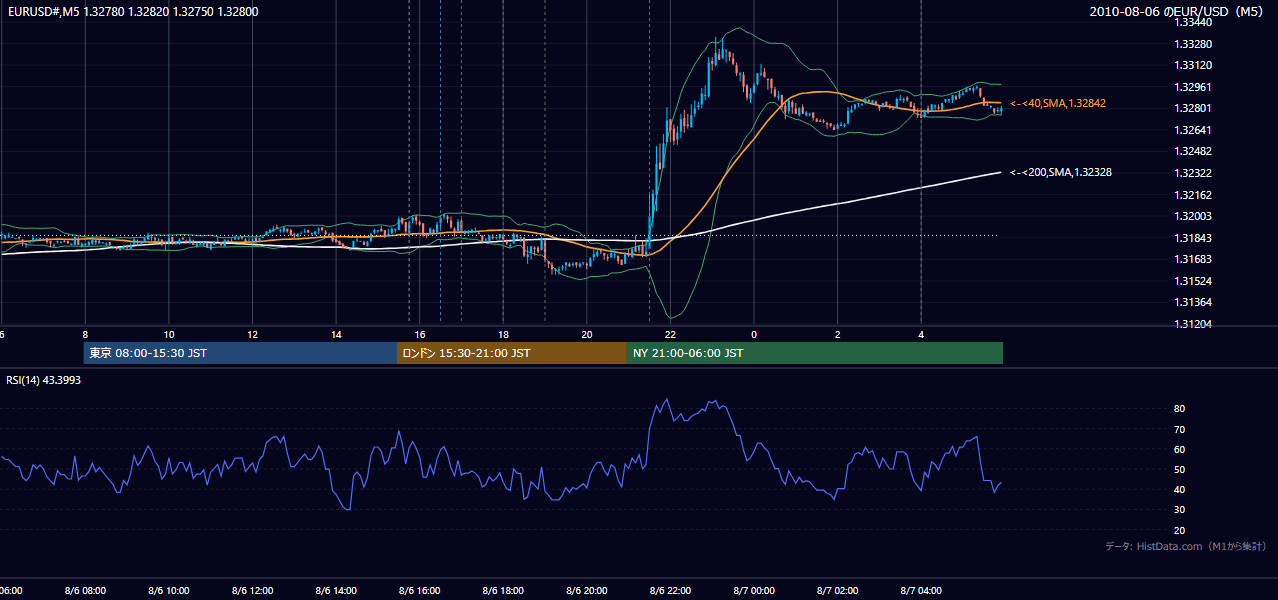Click price axis value 1.31683
The height and width of the screenshot is (600, 1278).
[1193, 259]
